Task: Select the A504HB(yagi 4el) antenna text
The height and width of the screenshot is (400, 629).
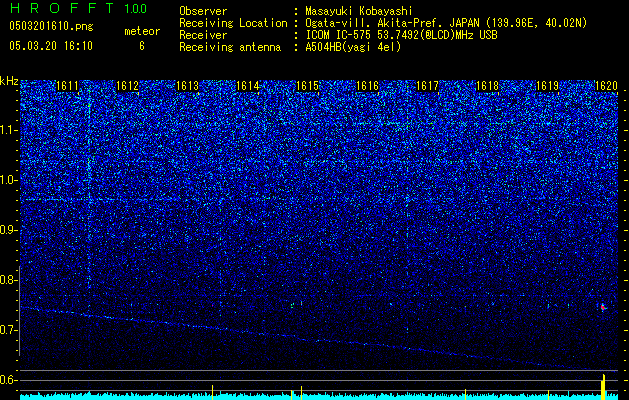Action: (x=353, y=47)
